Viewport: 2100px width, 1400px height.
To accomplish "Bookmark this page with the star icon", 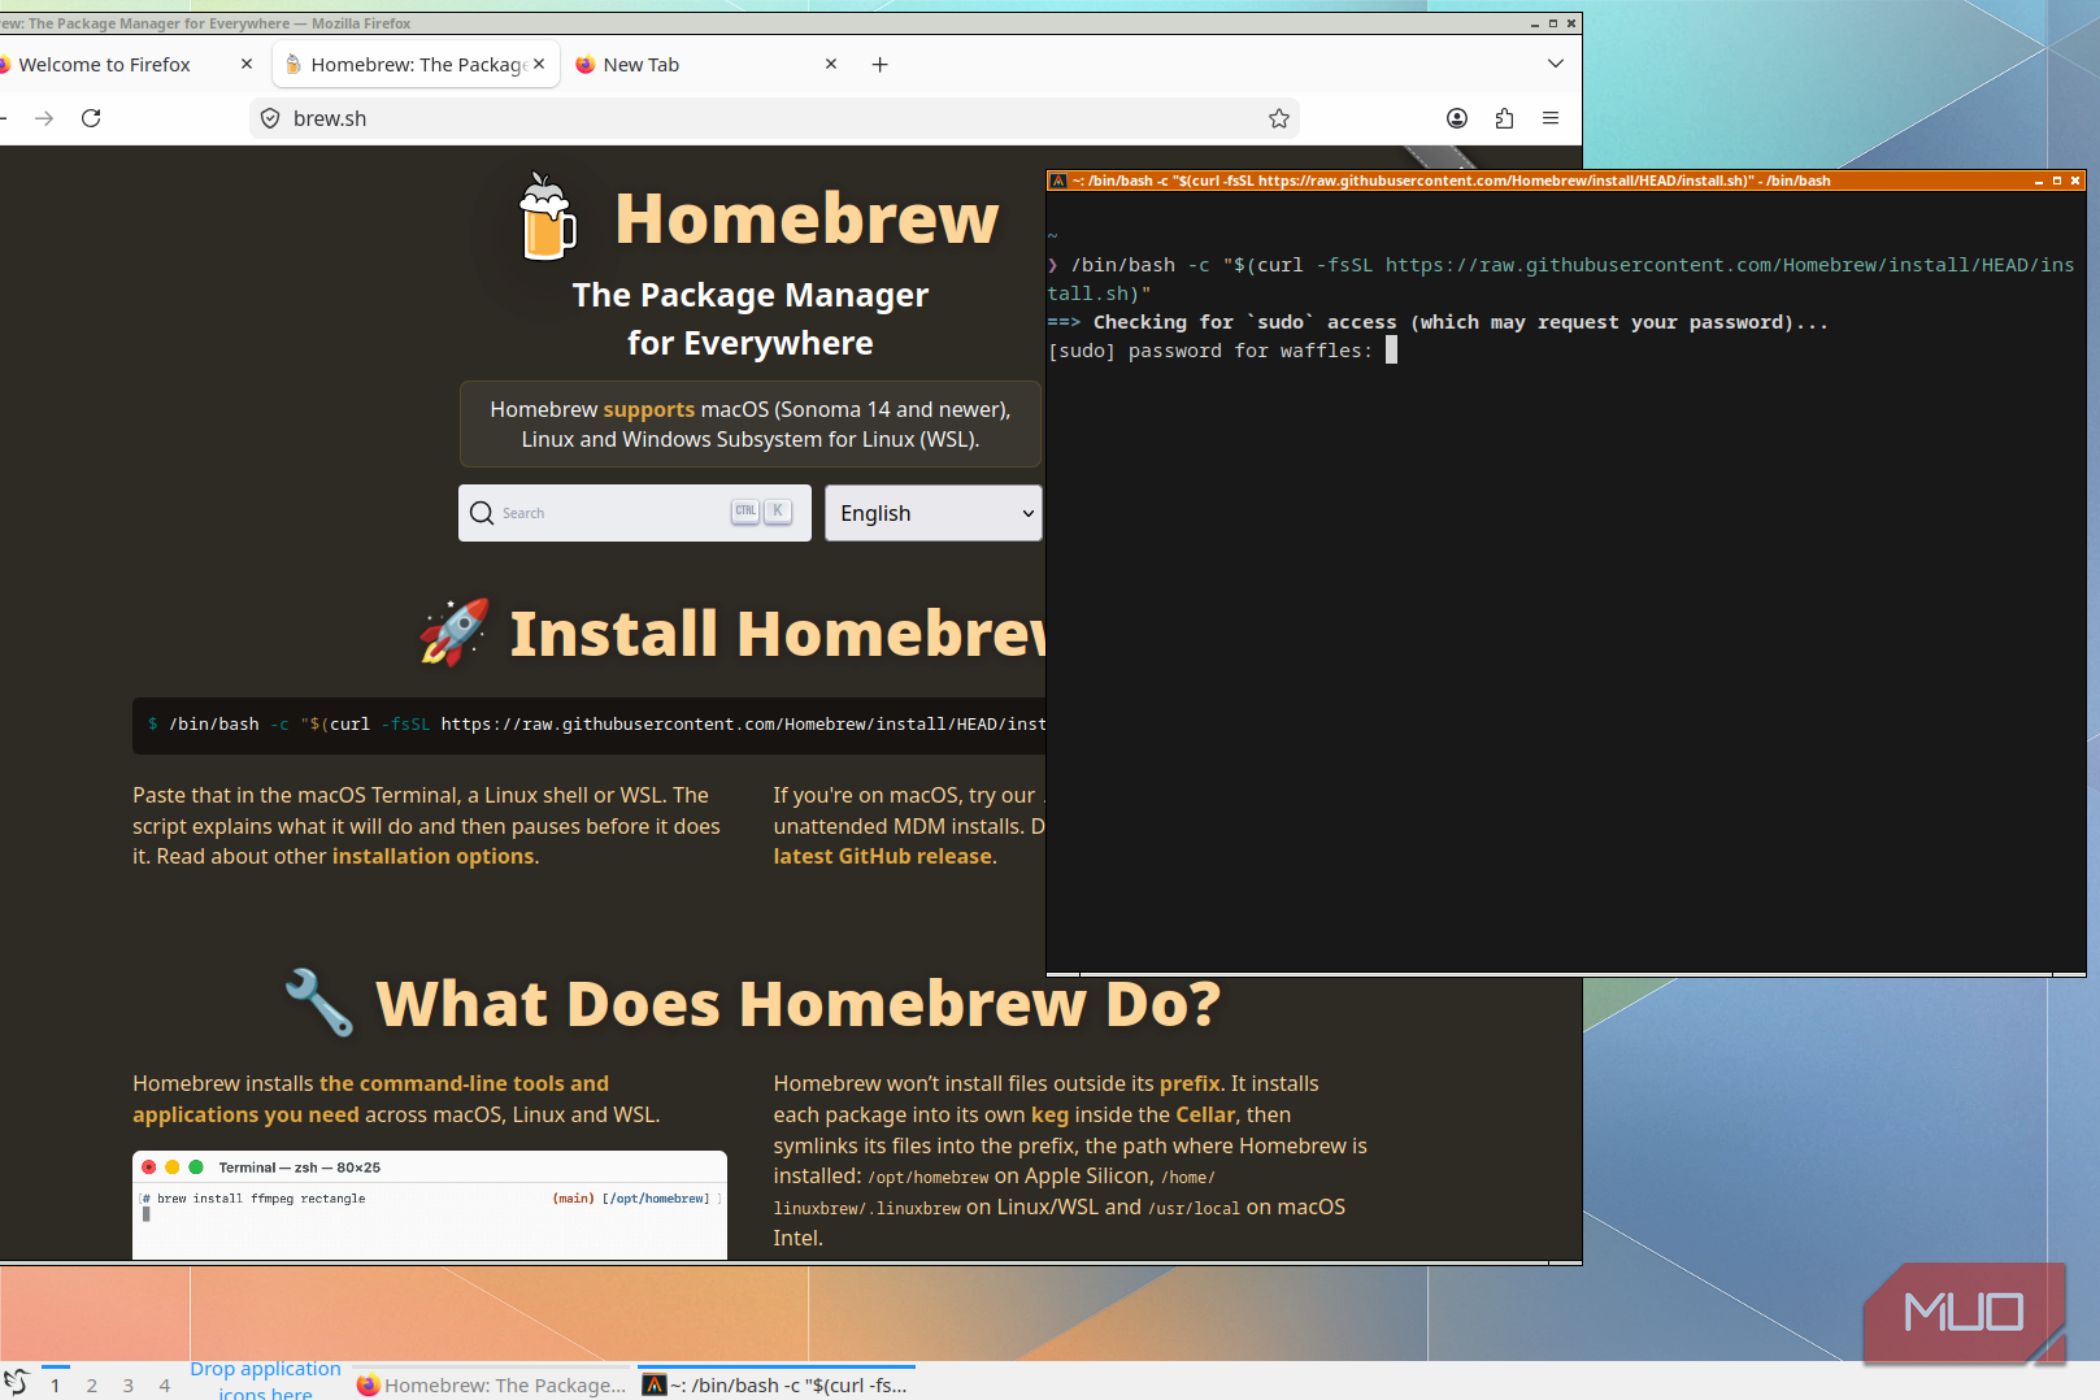I will tap(1278, 118).
